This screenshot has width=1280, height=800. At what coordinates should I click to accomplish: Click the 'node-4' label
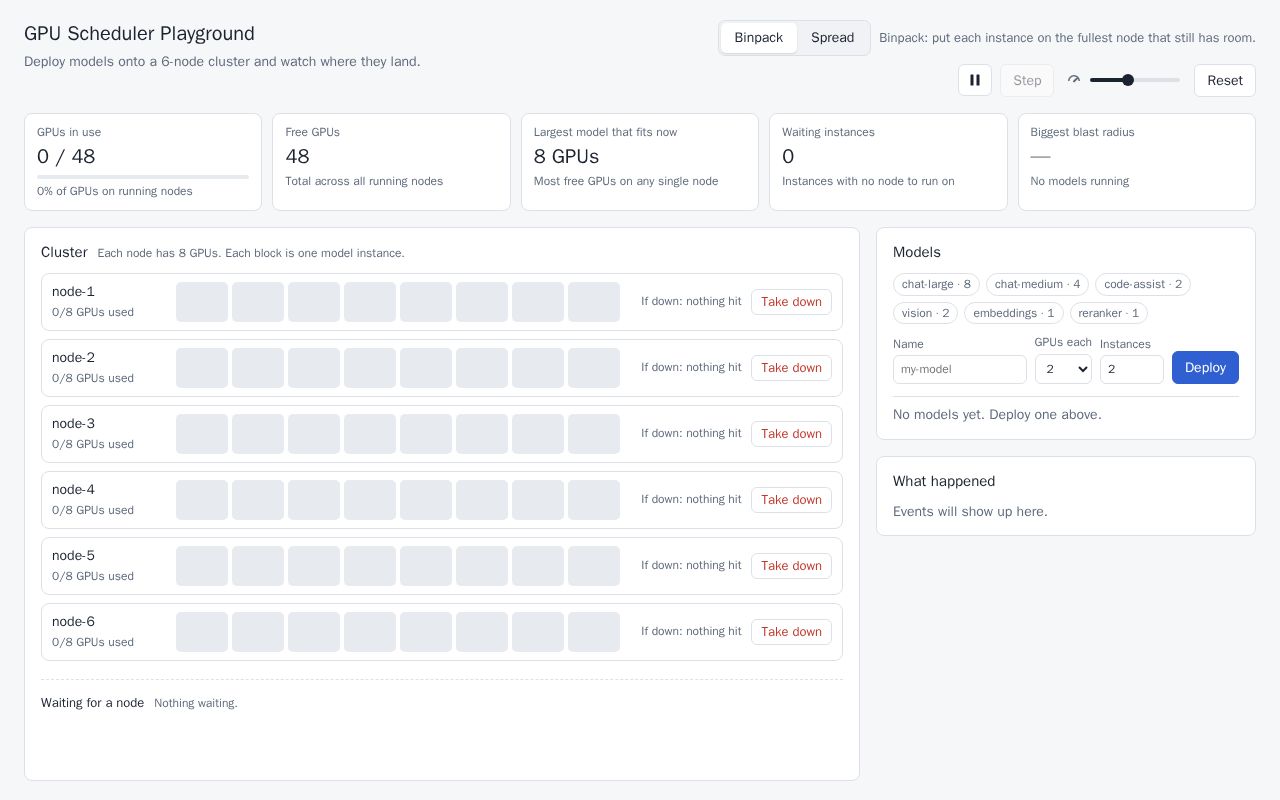click(x=73, y=490)
